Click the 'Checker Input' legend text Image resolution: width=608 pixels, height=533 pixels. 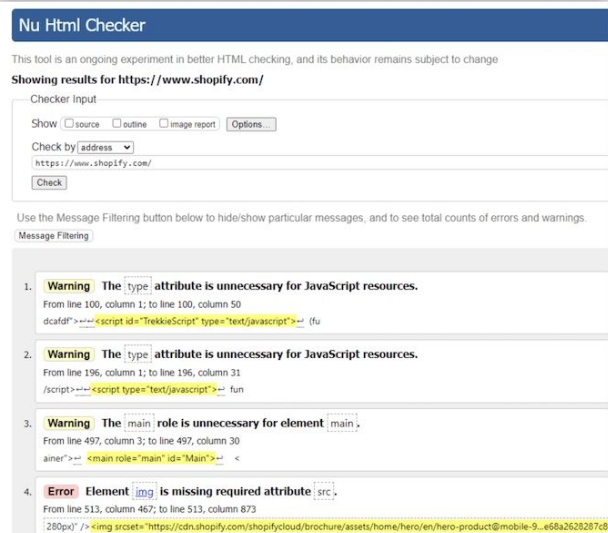[63, 99]
